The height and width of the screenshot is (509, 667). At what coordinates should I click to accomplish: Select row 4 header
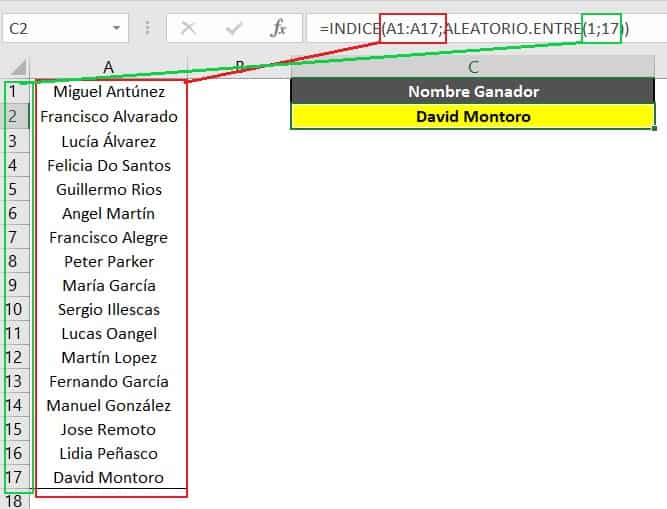pos(15,165)
